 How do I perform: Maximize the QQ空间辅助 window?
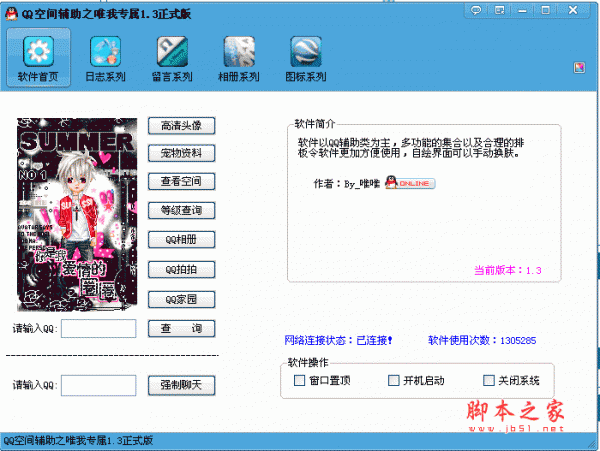546,10
